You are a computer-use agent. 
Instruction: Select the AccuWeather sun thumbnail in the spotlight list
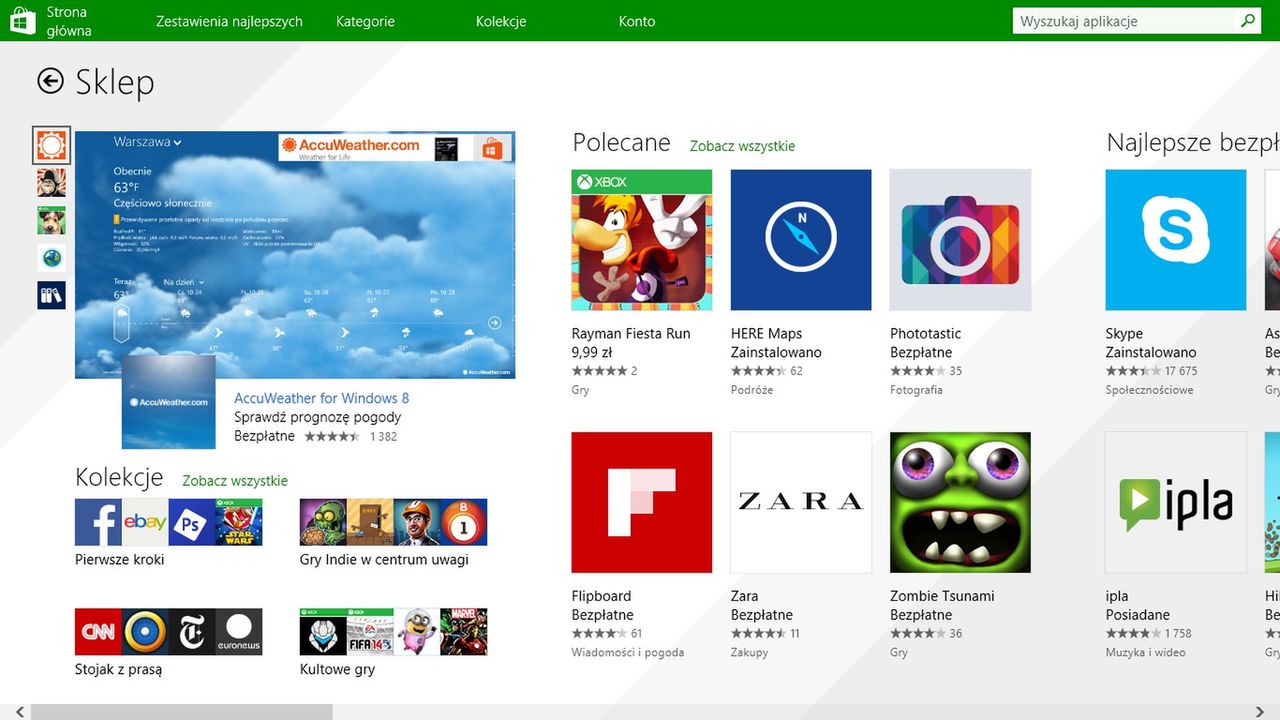tap(51, 146)
